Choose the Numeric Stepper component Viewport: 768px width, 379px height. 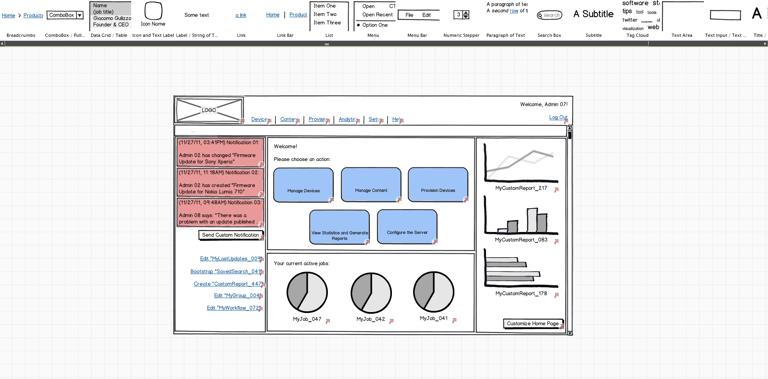click(461, 20)
